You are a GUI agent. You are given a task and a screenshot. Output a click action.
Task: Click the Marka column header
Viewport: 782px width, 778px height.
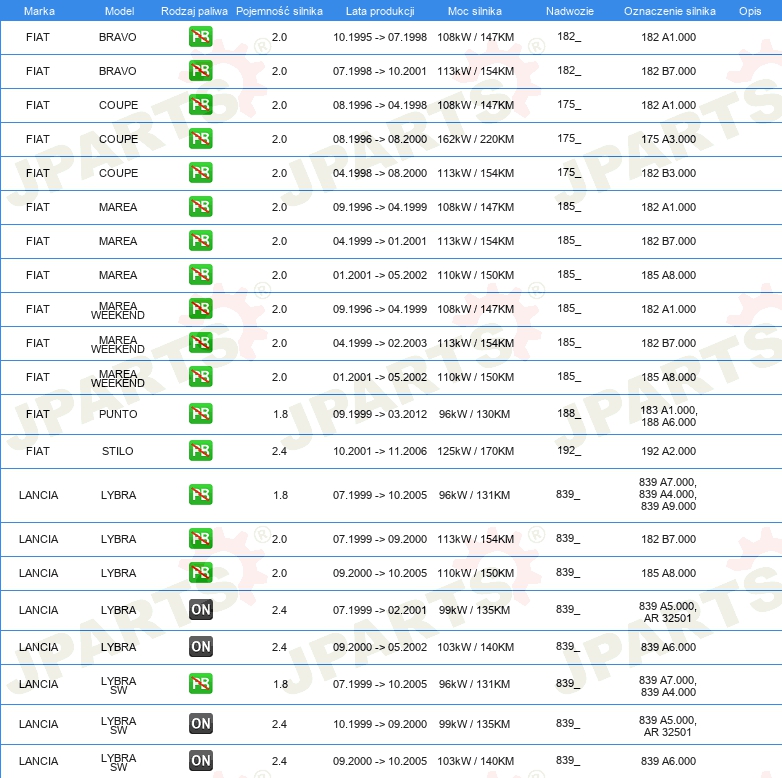[x=39, y=10]
